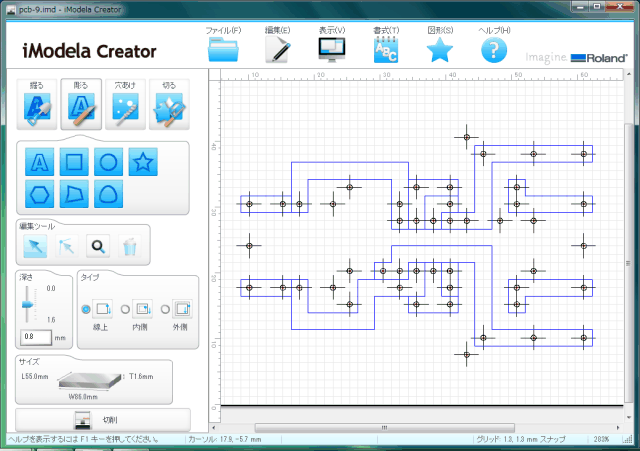
Task: Choose the hexagon polygon shape tool
Action: coord(39,194)
